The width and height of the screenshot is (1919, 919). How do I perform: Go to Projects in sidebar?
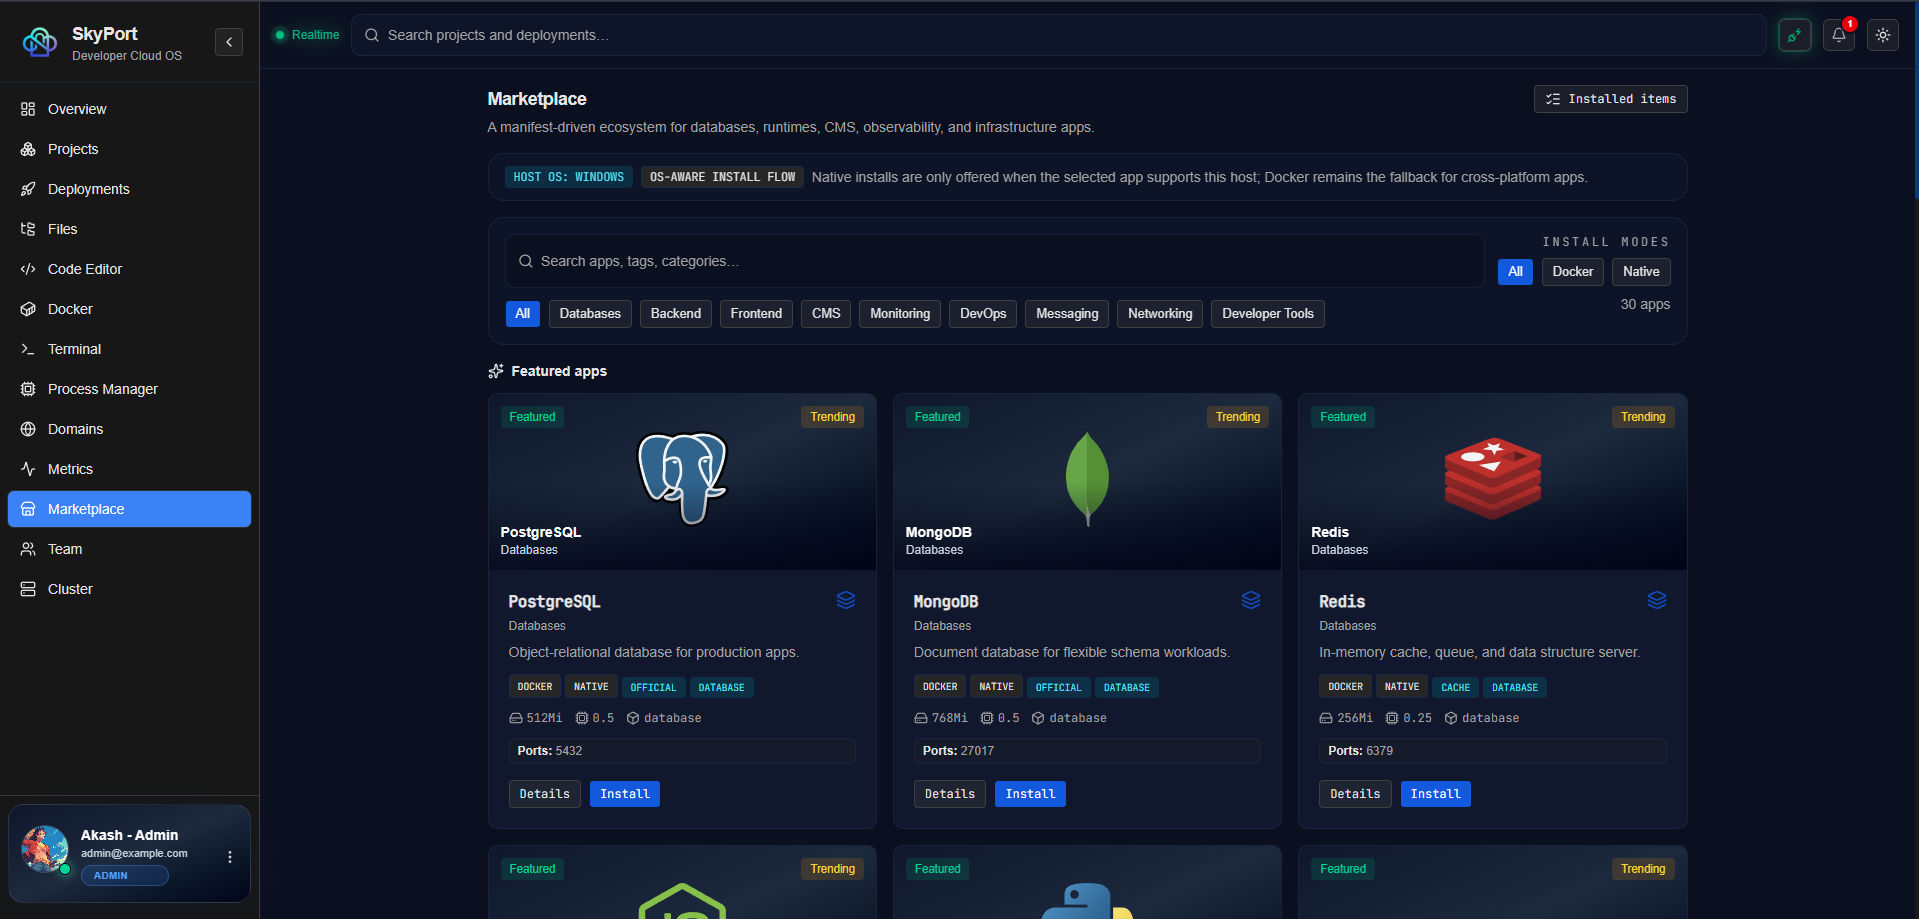(129, 149)
